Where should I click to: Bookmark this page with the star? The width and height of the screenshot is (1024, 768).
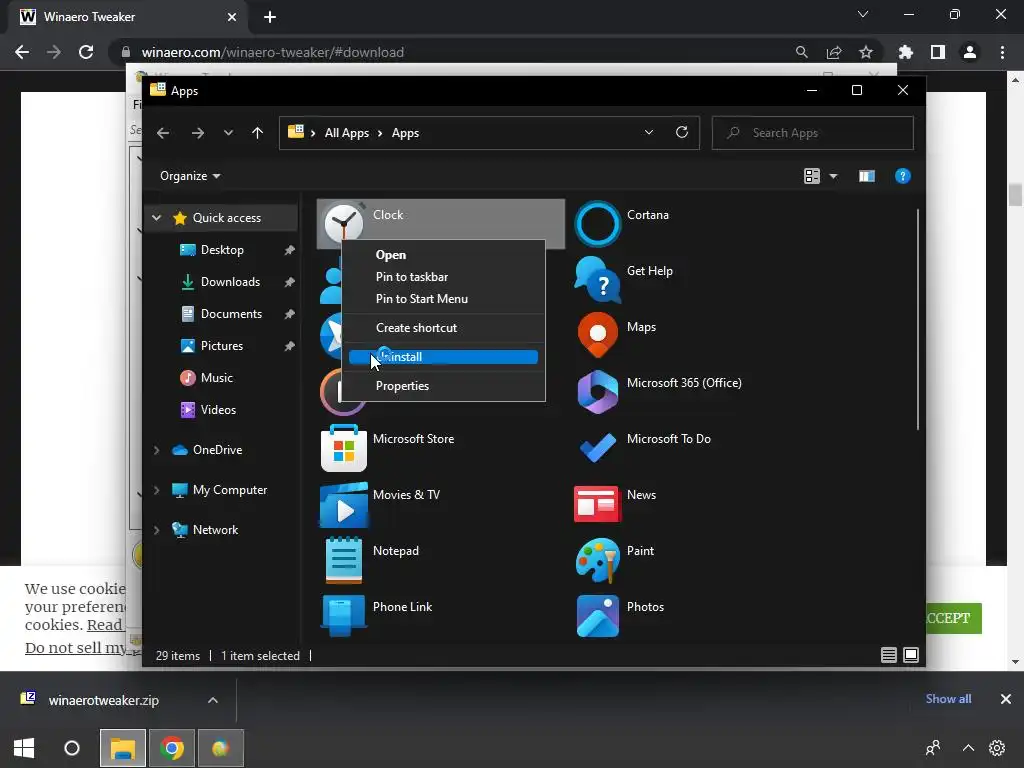click(x=865, y=52)
